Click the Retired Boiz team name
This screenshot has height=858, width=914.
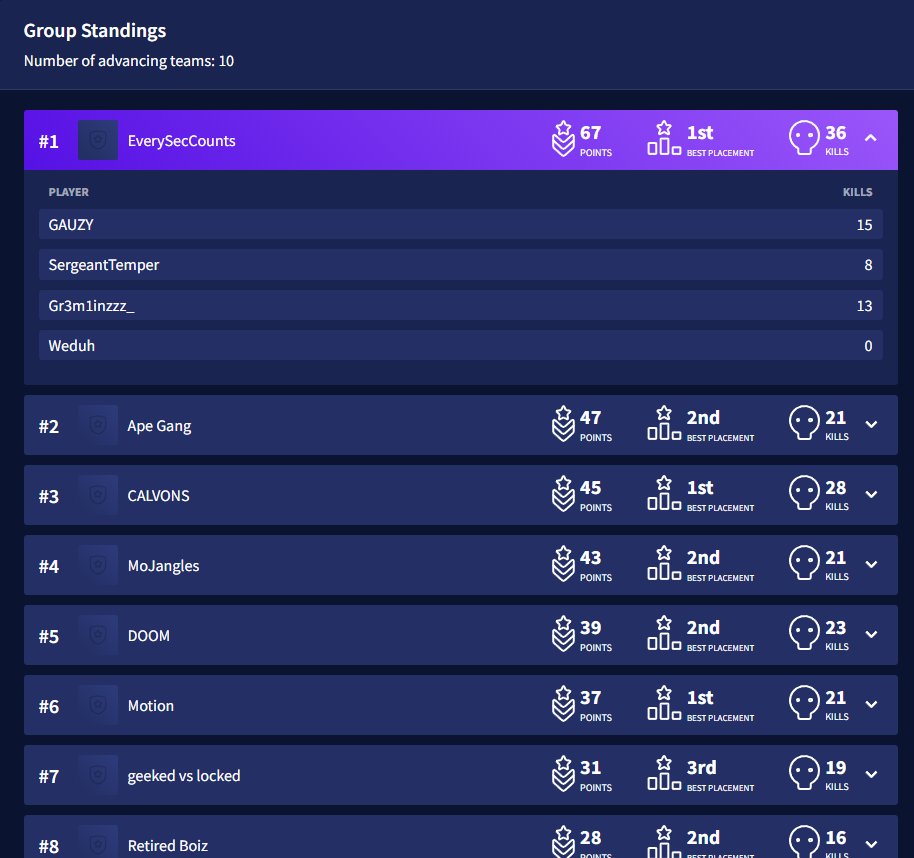[x=168, y=845]
